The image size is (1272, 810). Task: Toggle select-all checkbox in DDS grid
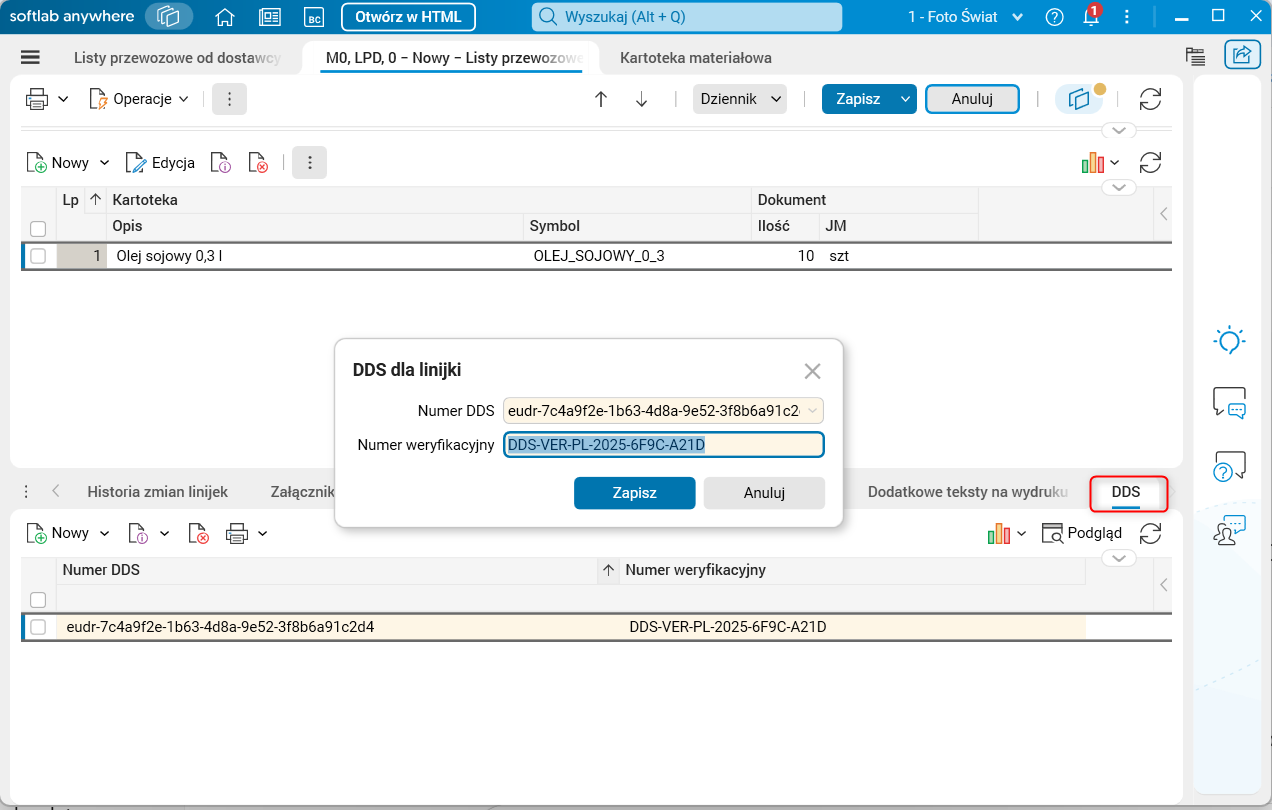(x=38, y=599)
